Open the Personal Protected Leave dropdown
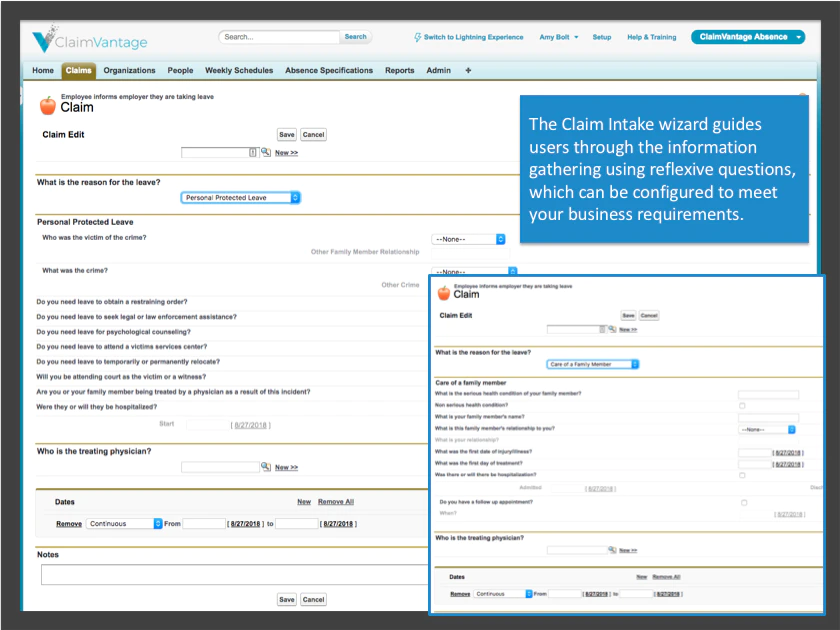The height and width of the screenshot is (630, 840). 241,198
